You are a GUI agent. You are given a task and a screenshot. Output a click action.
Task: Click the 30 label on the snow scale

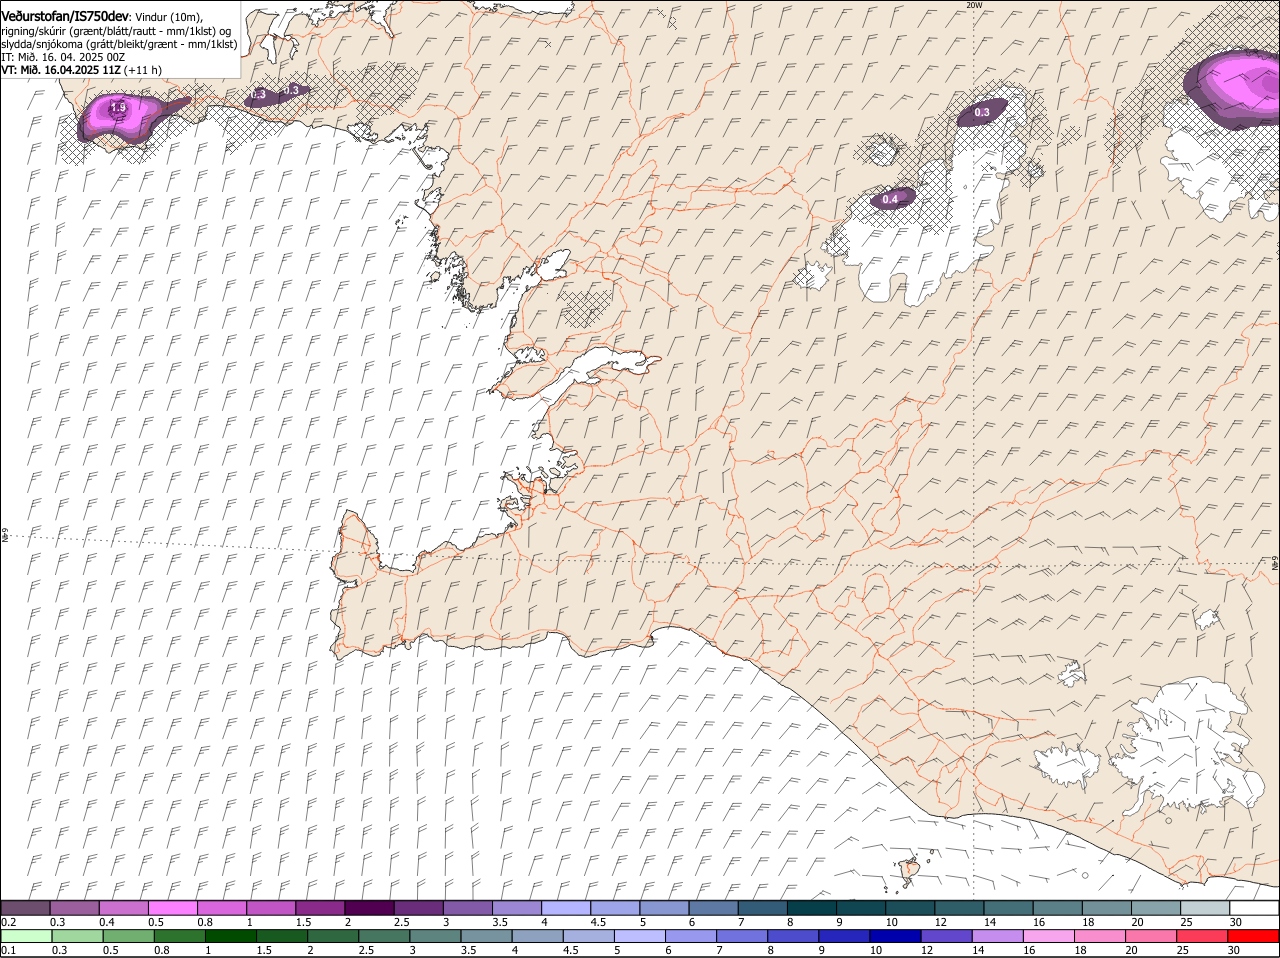[x=1236, y=922]
